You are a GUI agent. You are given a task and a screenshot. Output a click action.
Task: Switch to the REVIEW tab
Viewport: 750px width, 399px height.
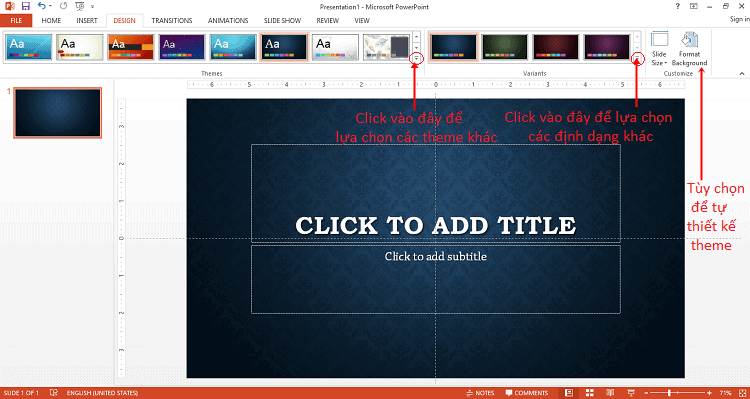pos(328,21)
